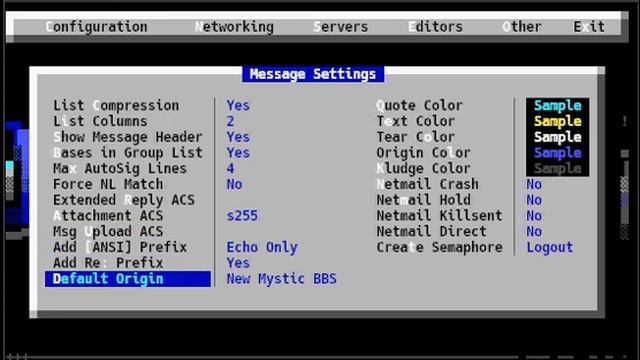Click the Message Settings title
Image resolution: width=640 pixels, height=360 pixels.
tap(313, 74)
